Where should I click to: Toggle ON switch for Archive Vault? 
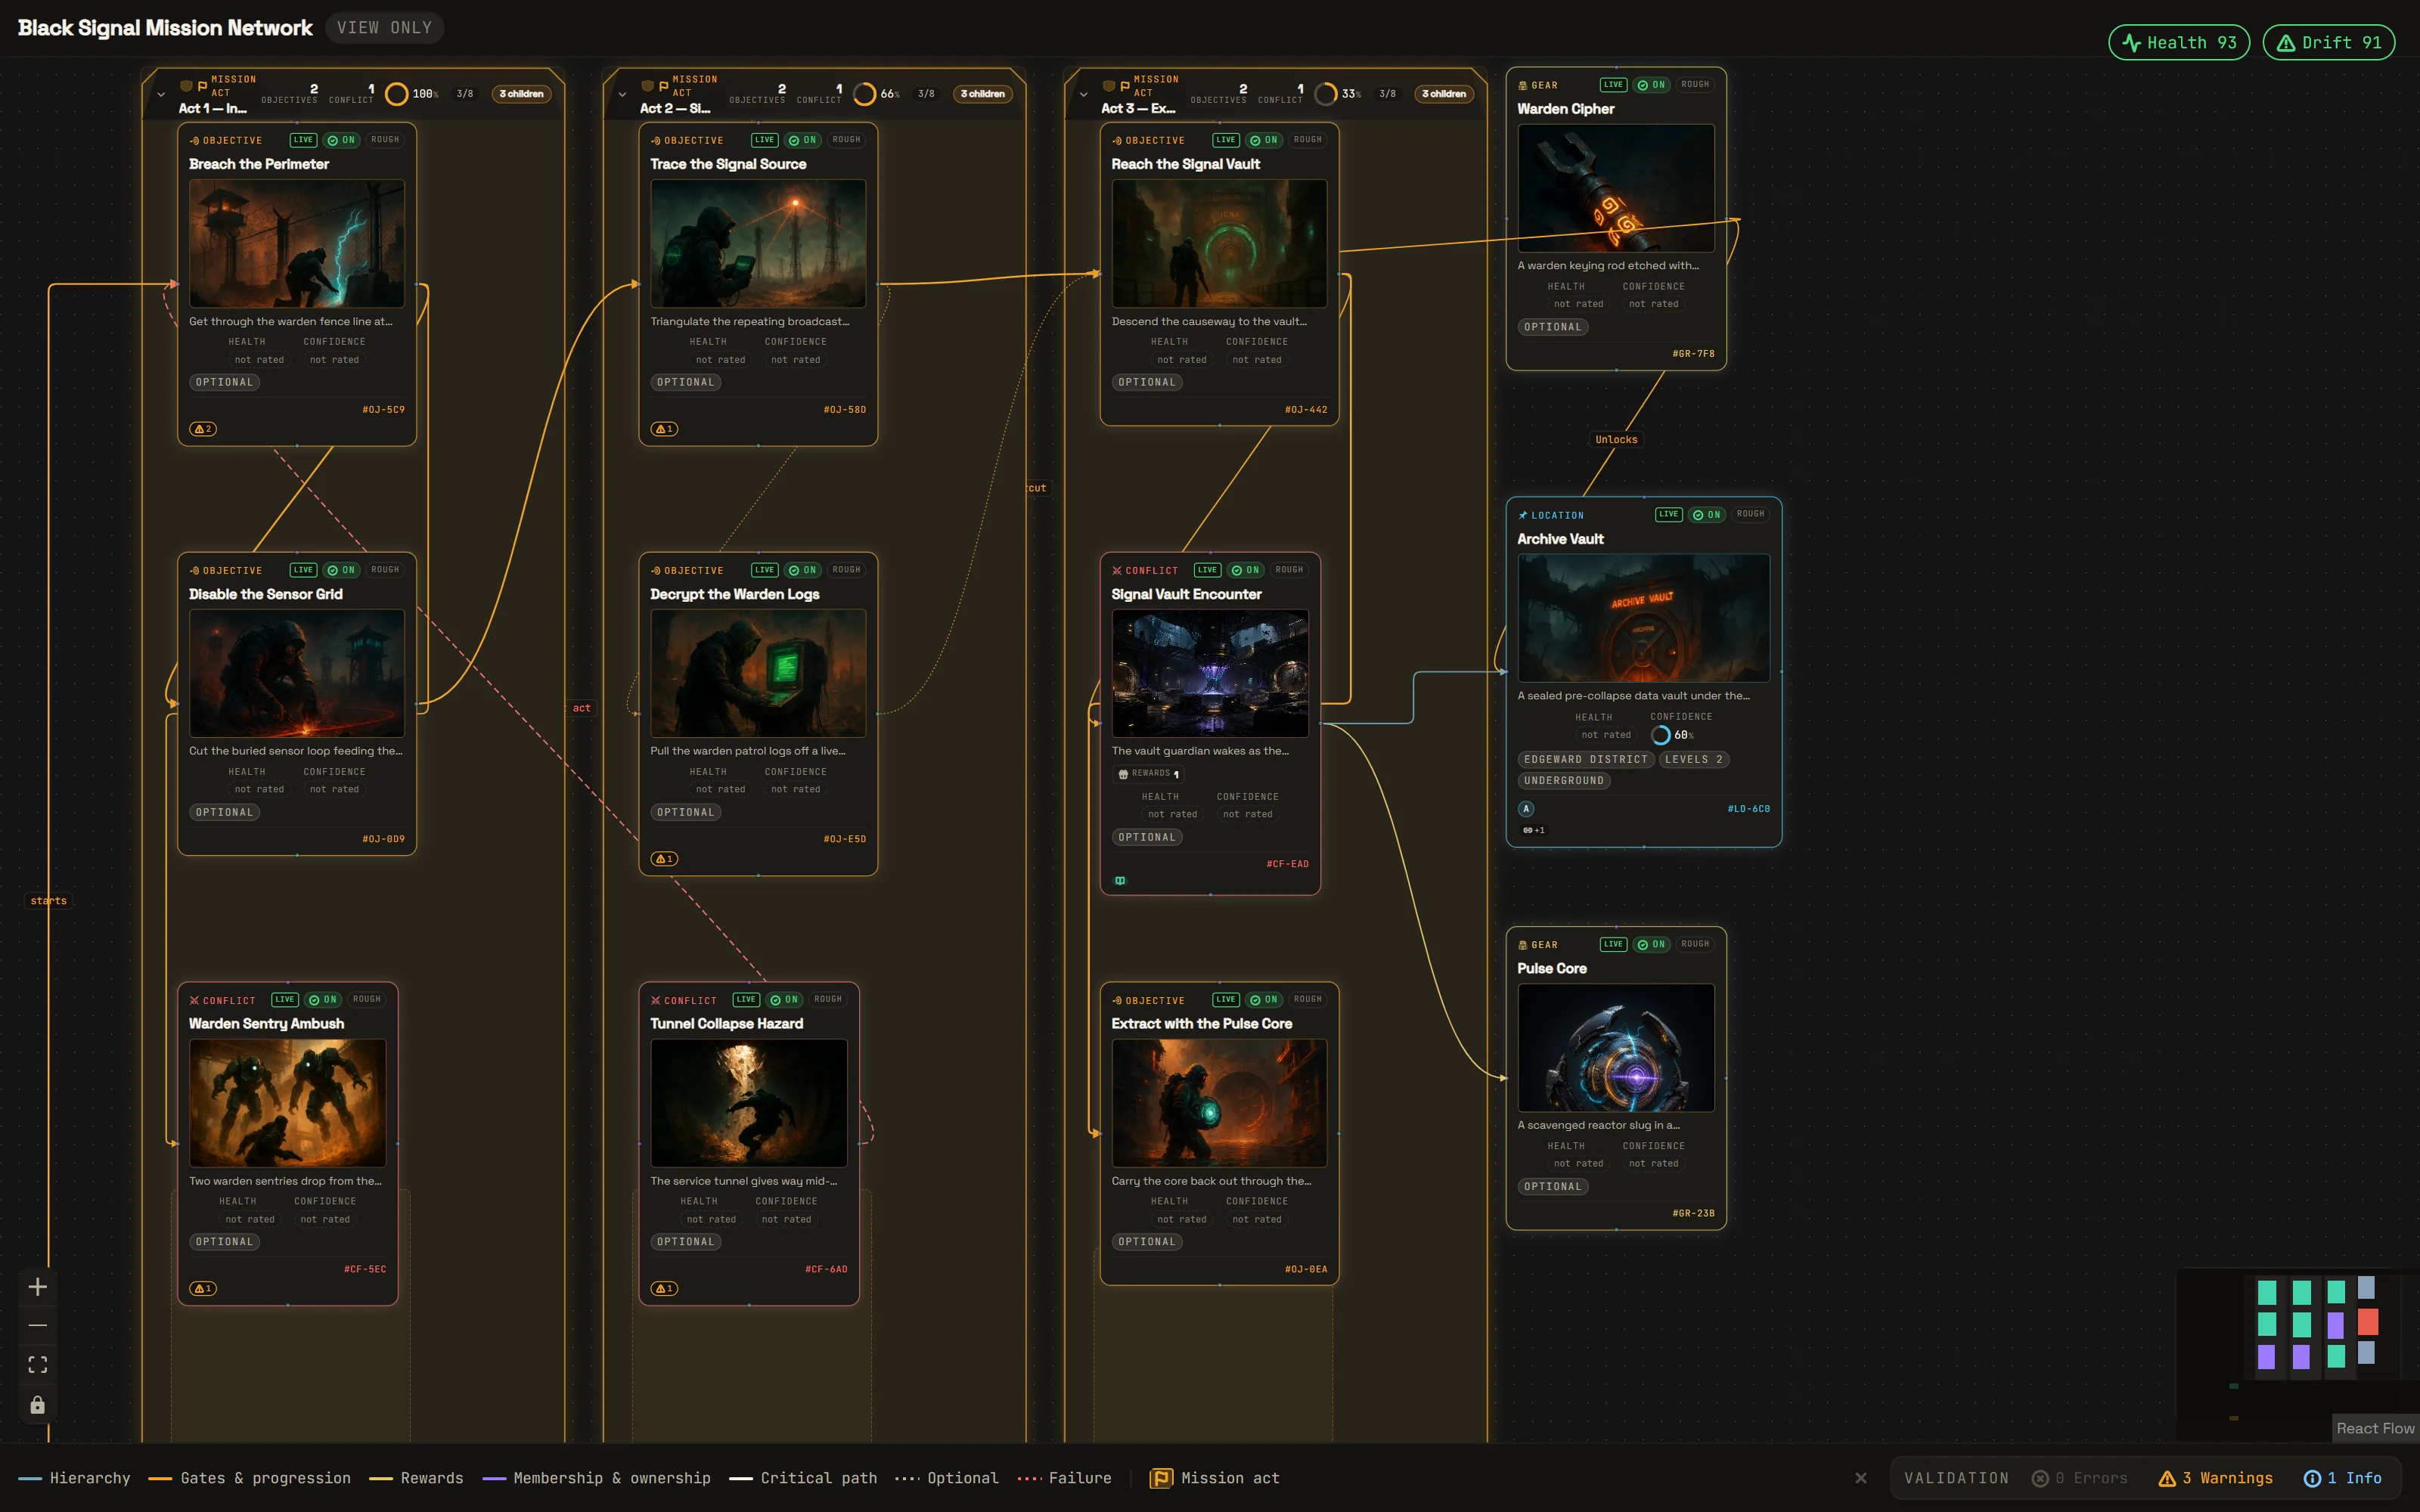point(1706,515)
